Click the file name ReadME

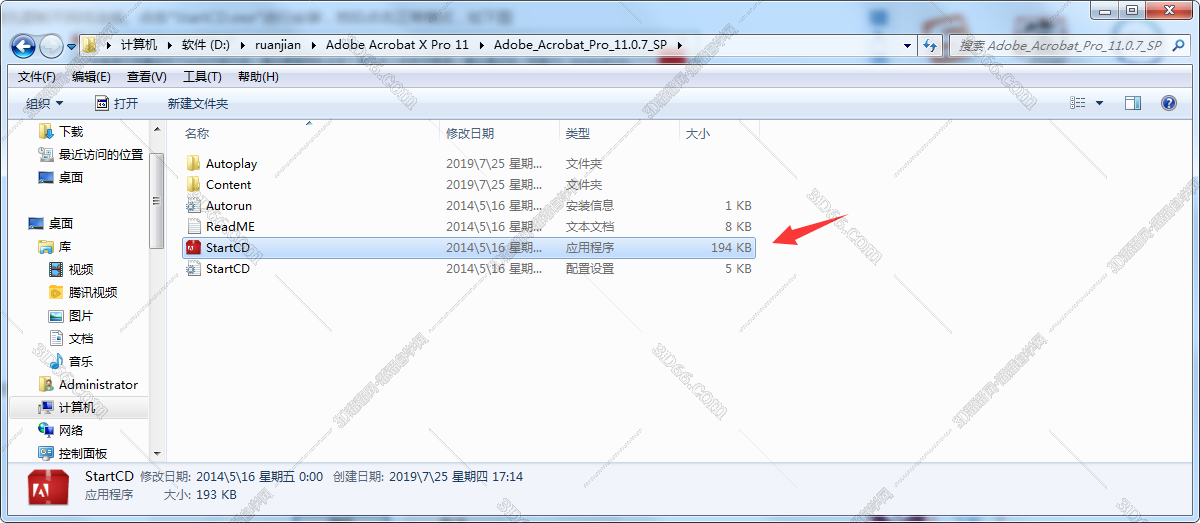[x=230, y=226]
